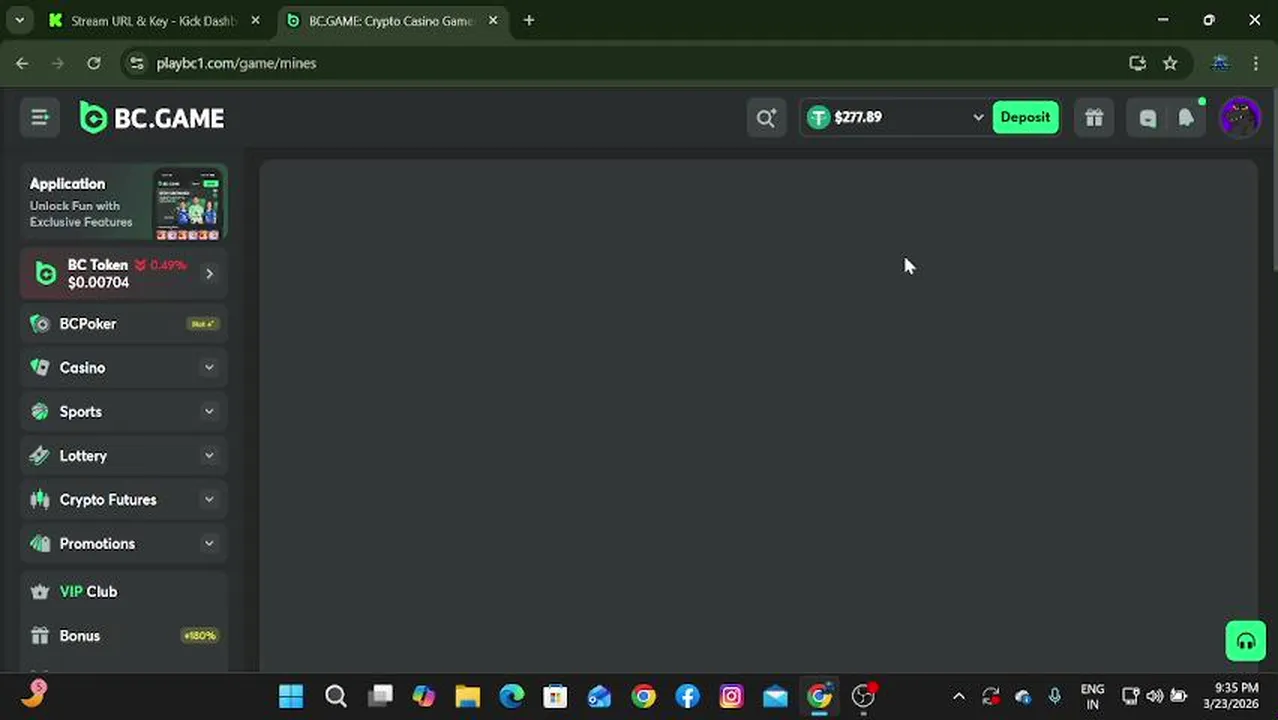Image resolution: width=1278 pixels, height=720 pixels.
Task: Open the Application promo banner
Action: [124, 203]
